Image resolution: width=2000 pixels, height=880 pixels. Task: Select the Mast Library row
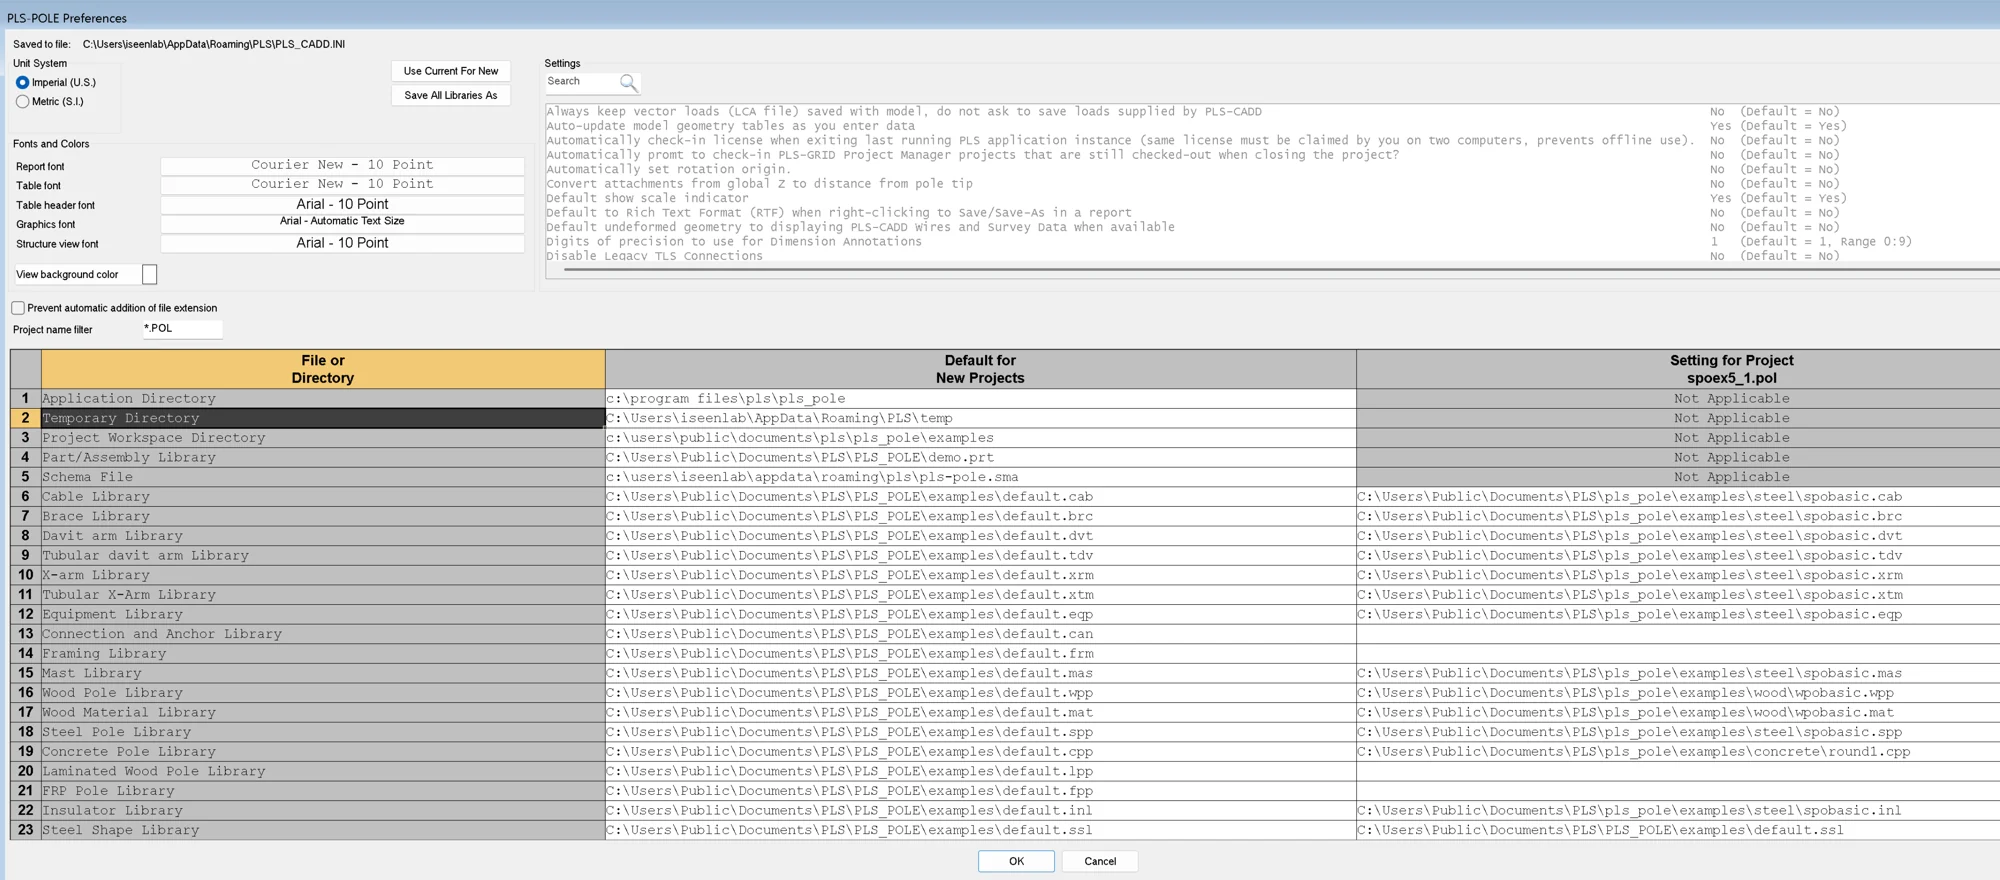coord(323,674)
